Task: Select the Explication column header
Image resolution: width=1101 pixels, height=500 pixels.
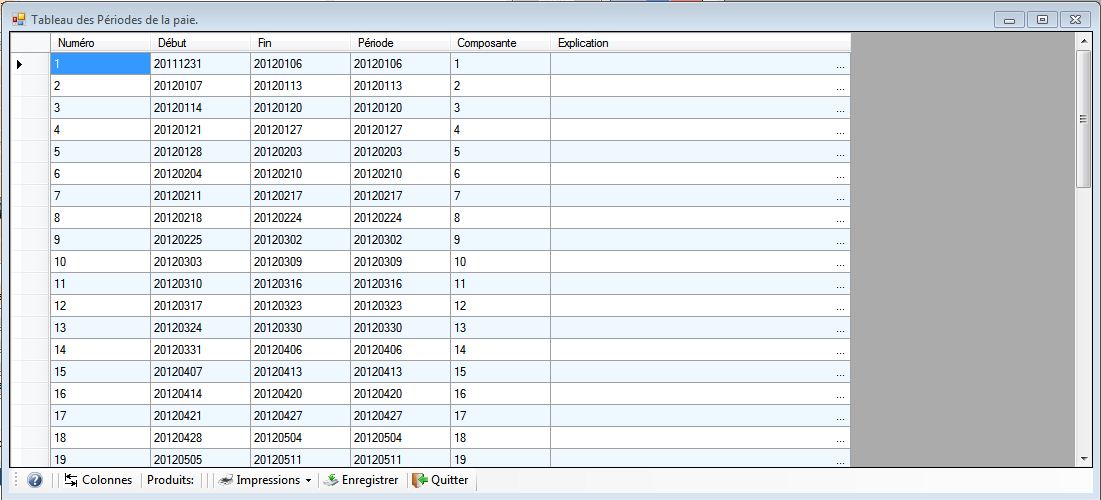Action: point(700,43)
